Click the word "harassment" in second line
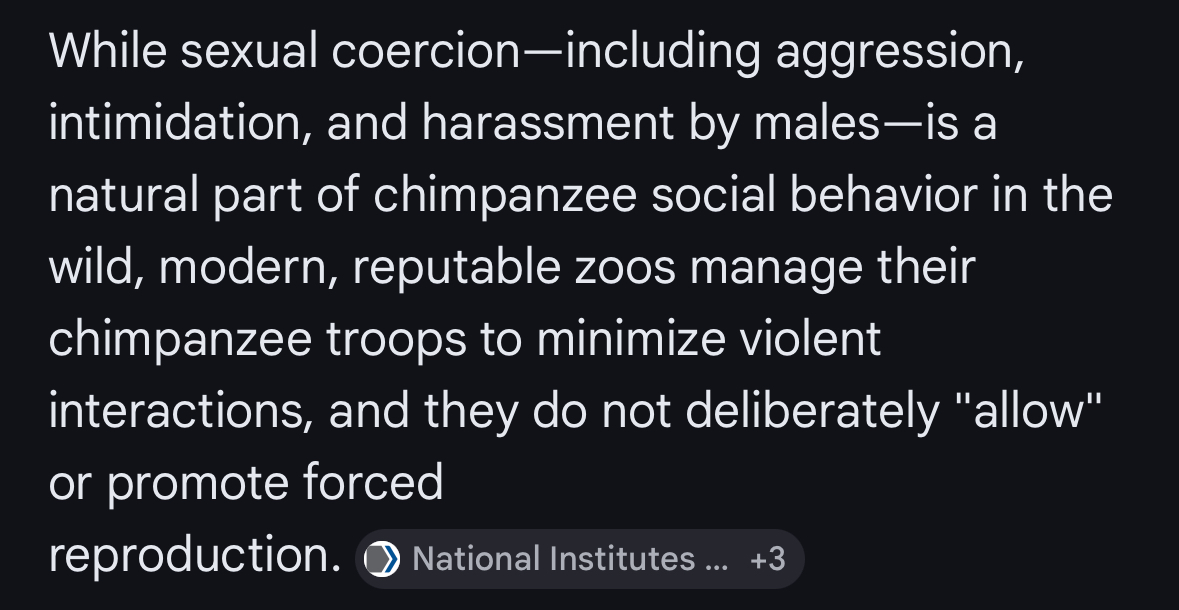Image resolution: width=1179 pixels, height=610 pixels. 548,123
